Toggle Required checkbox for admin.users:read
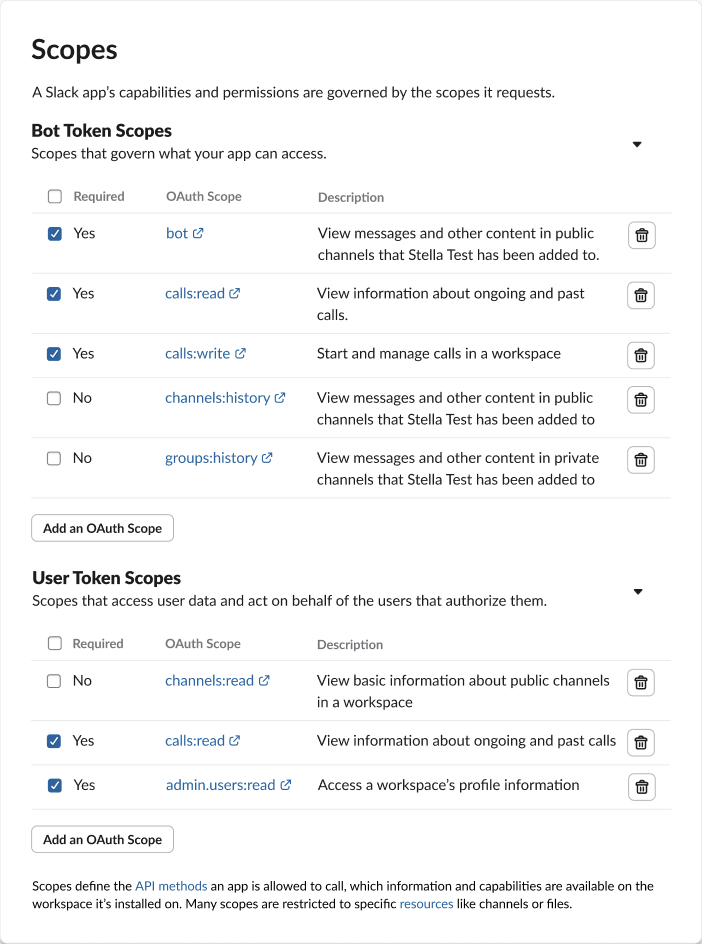Viewport: 702px width, 944px height. [x=55, y=785]
